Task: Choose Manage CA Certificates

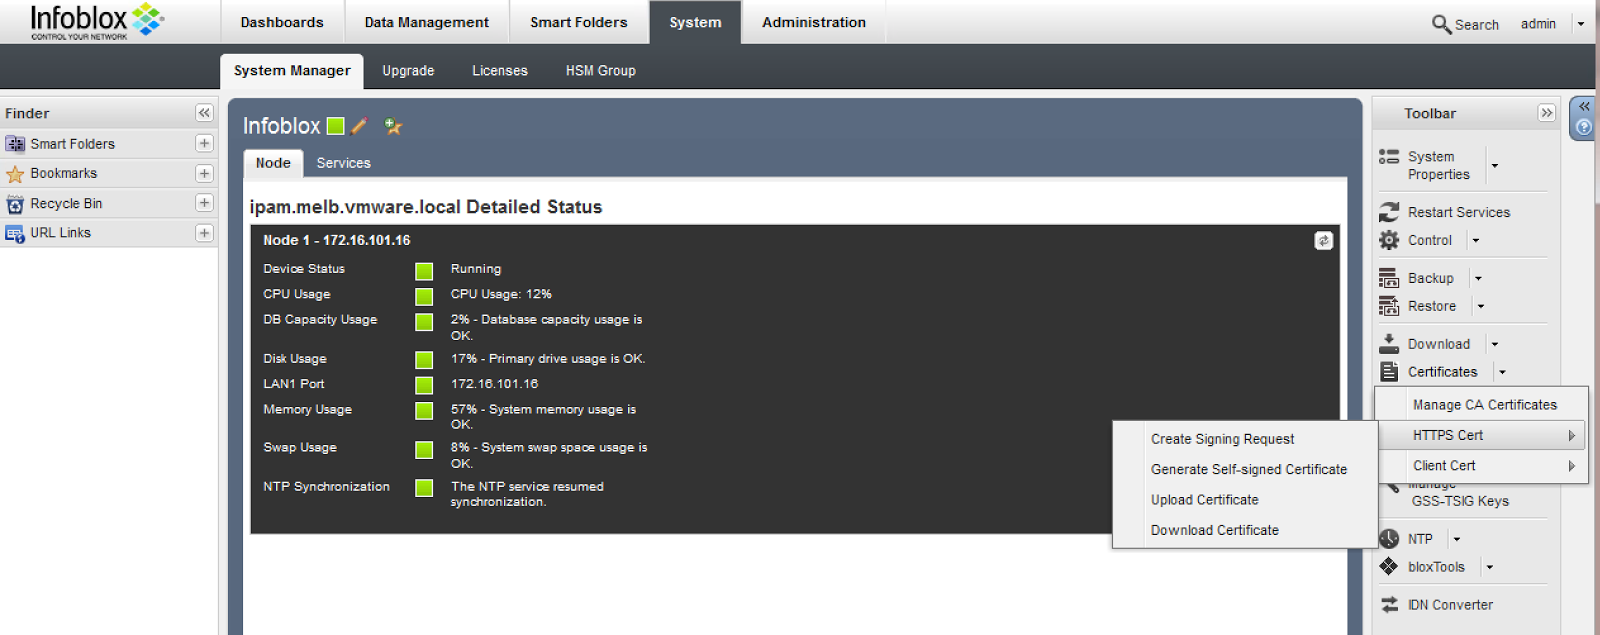Action: pos(1484,405)
